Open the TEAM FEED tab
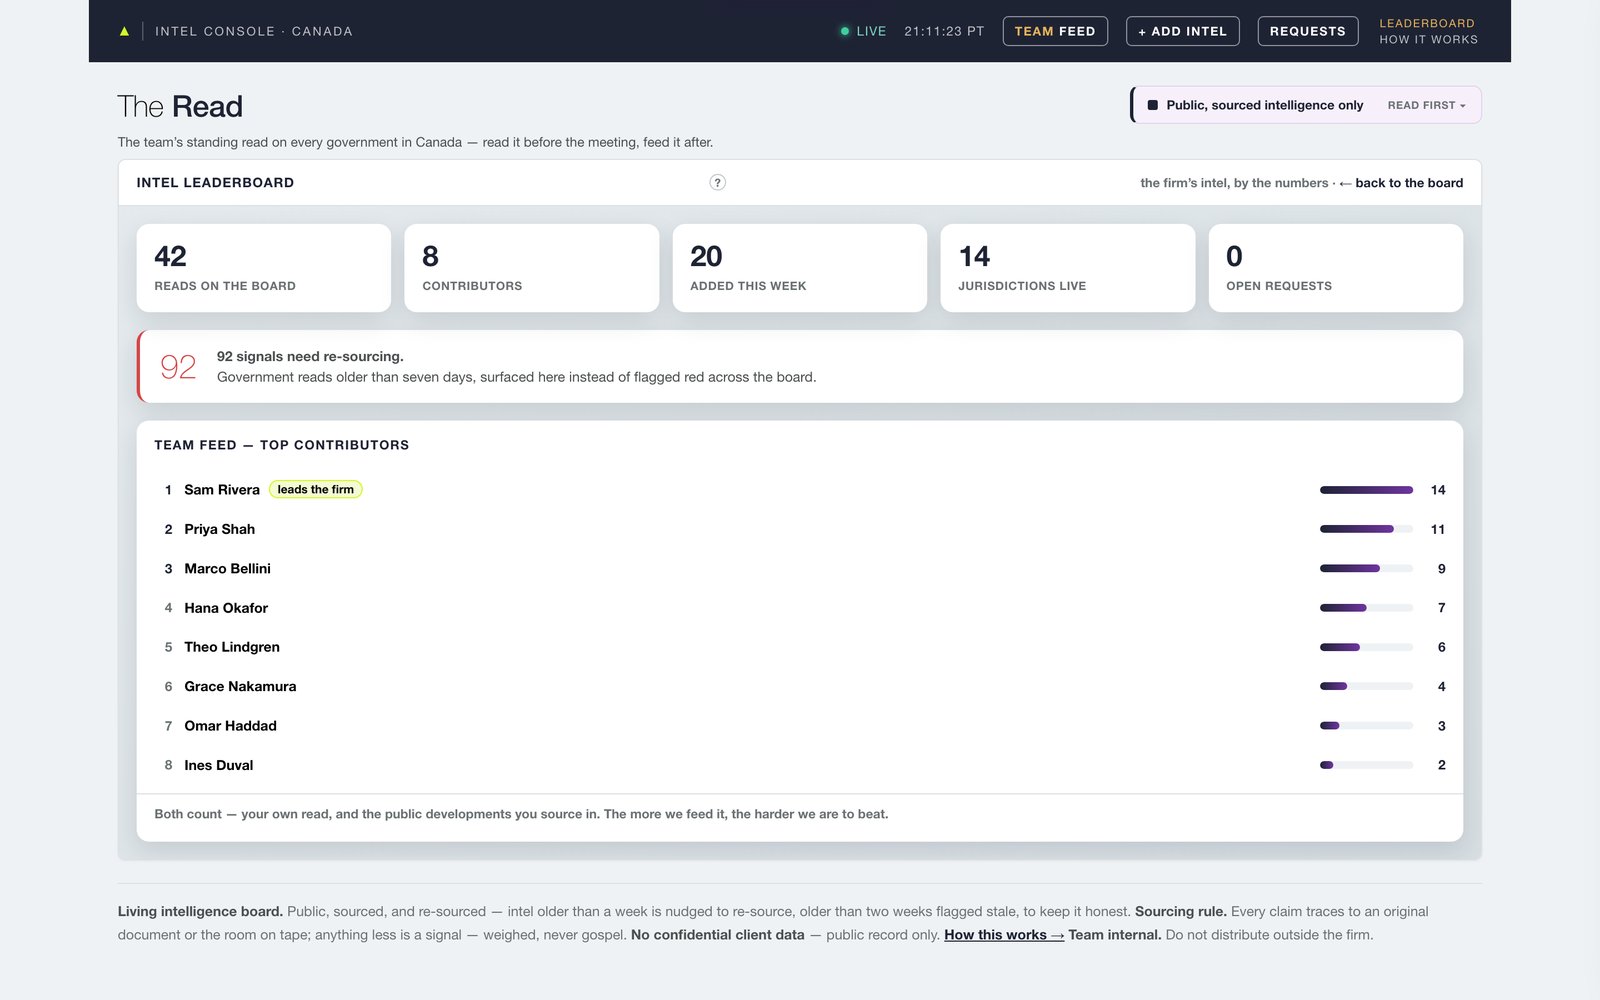This screenshot has height=1000, width=1600. point(1055,31)
